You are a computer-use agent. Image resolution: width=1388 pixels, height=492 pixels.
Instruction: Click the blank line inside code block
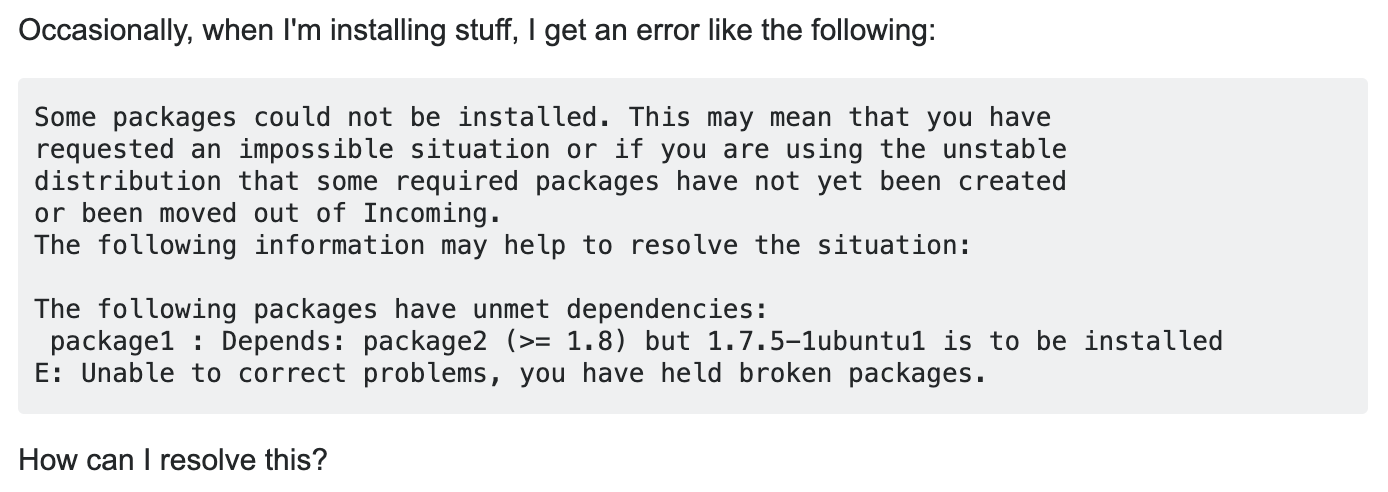point(692,277)
